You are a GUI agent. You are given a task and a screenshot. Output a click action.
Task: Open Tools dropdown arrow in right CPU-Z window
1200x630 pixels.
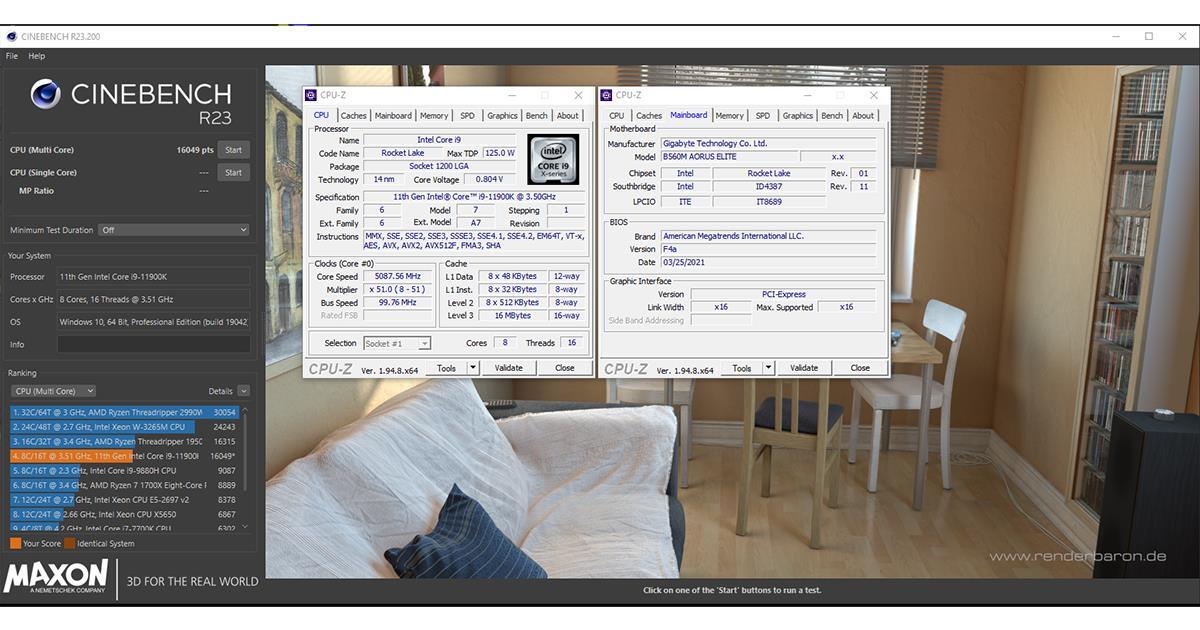(769, 368)
